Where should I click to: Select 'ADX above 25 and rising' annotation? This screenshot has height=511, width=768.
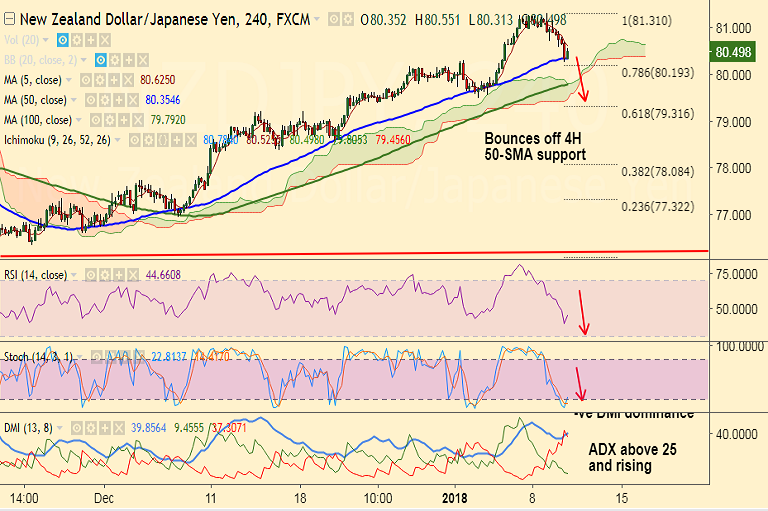632,457
